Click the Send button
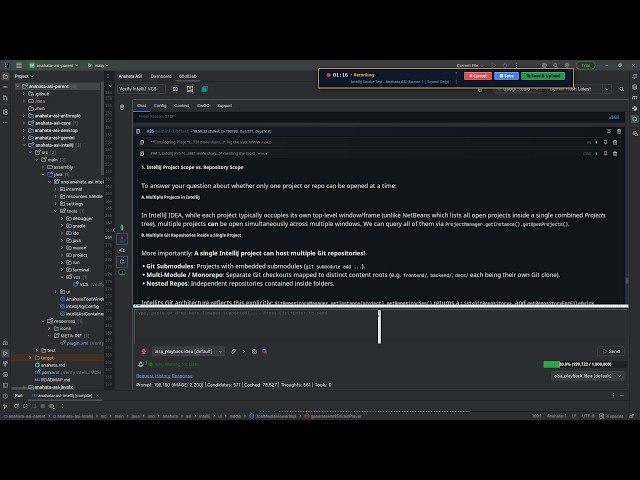 click(611, 351)
